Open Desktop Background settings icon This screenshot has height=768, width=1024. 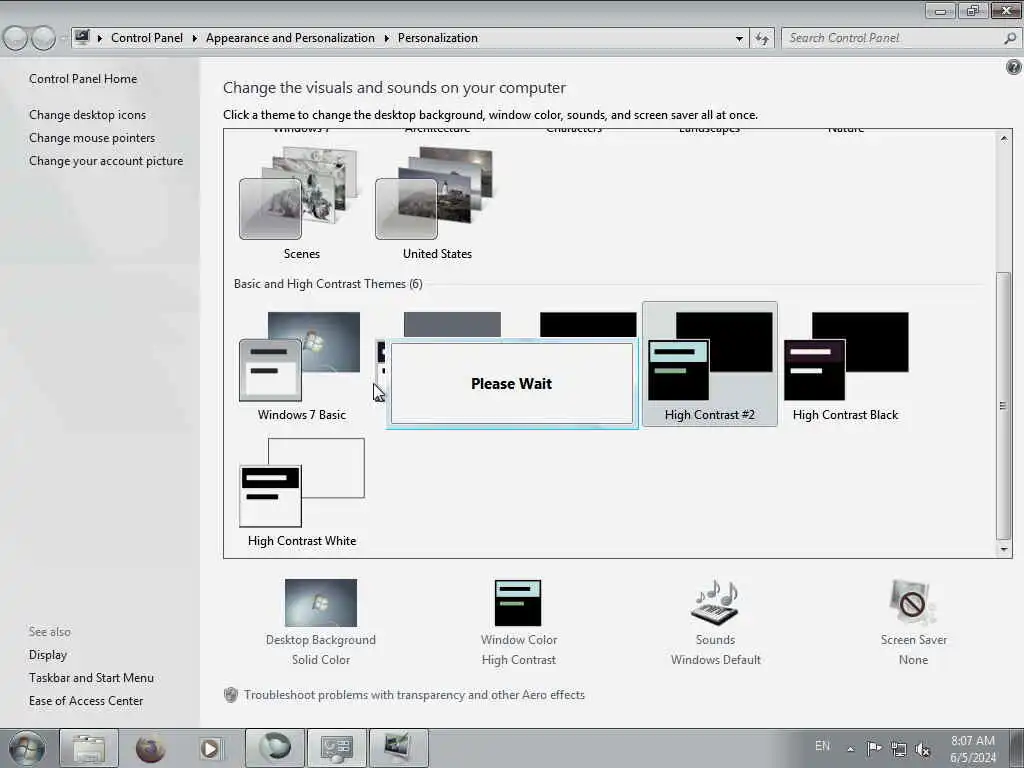(x=321, y=602)
